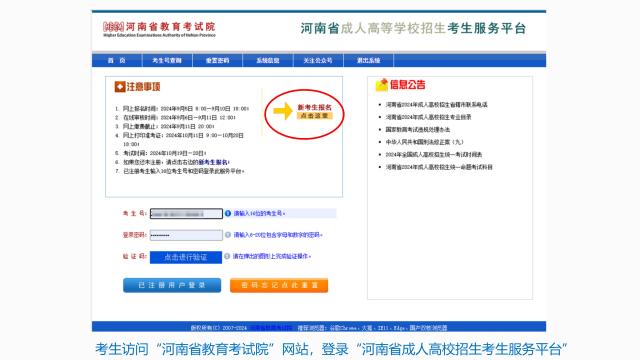Screen dimensions: 640x360
Task: Open the 考生号查询 navigation tab
Action: pyautogui.click(x=167, y=60)
